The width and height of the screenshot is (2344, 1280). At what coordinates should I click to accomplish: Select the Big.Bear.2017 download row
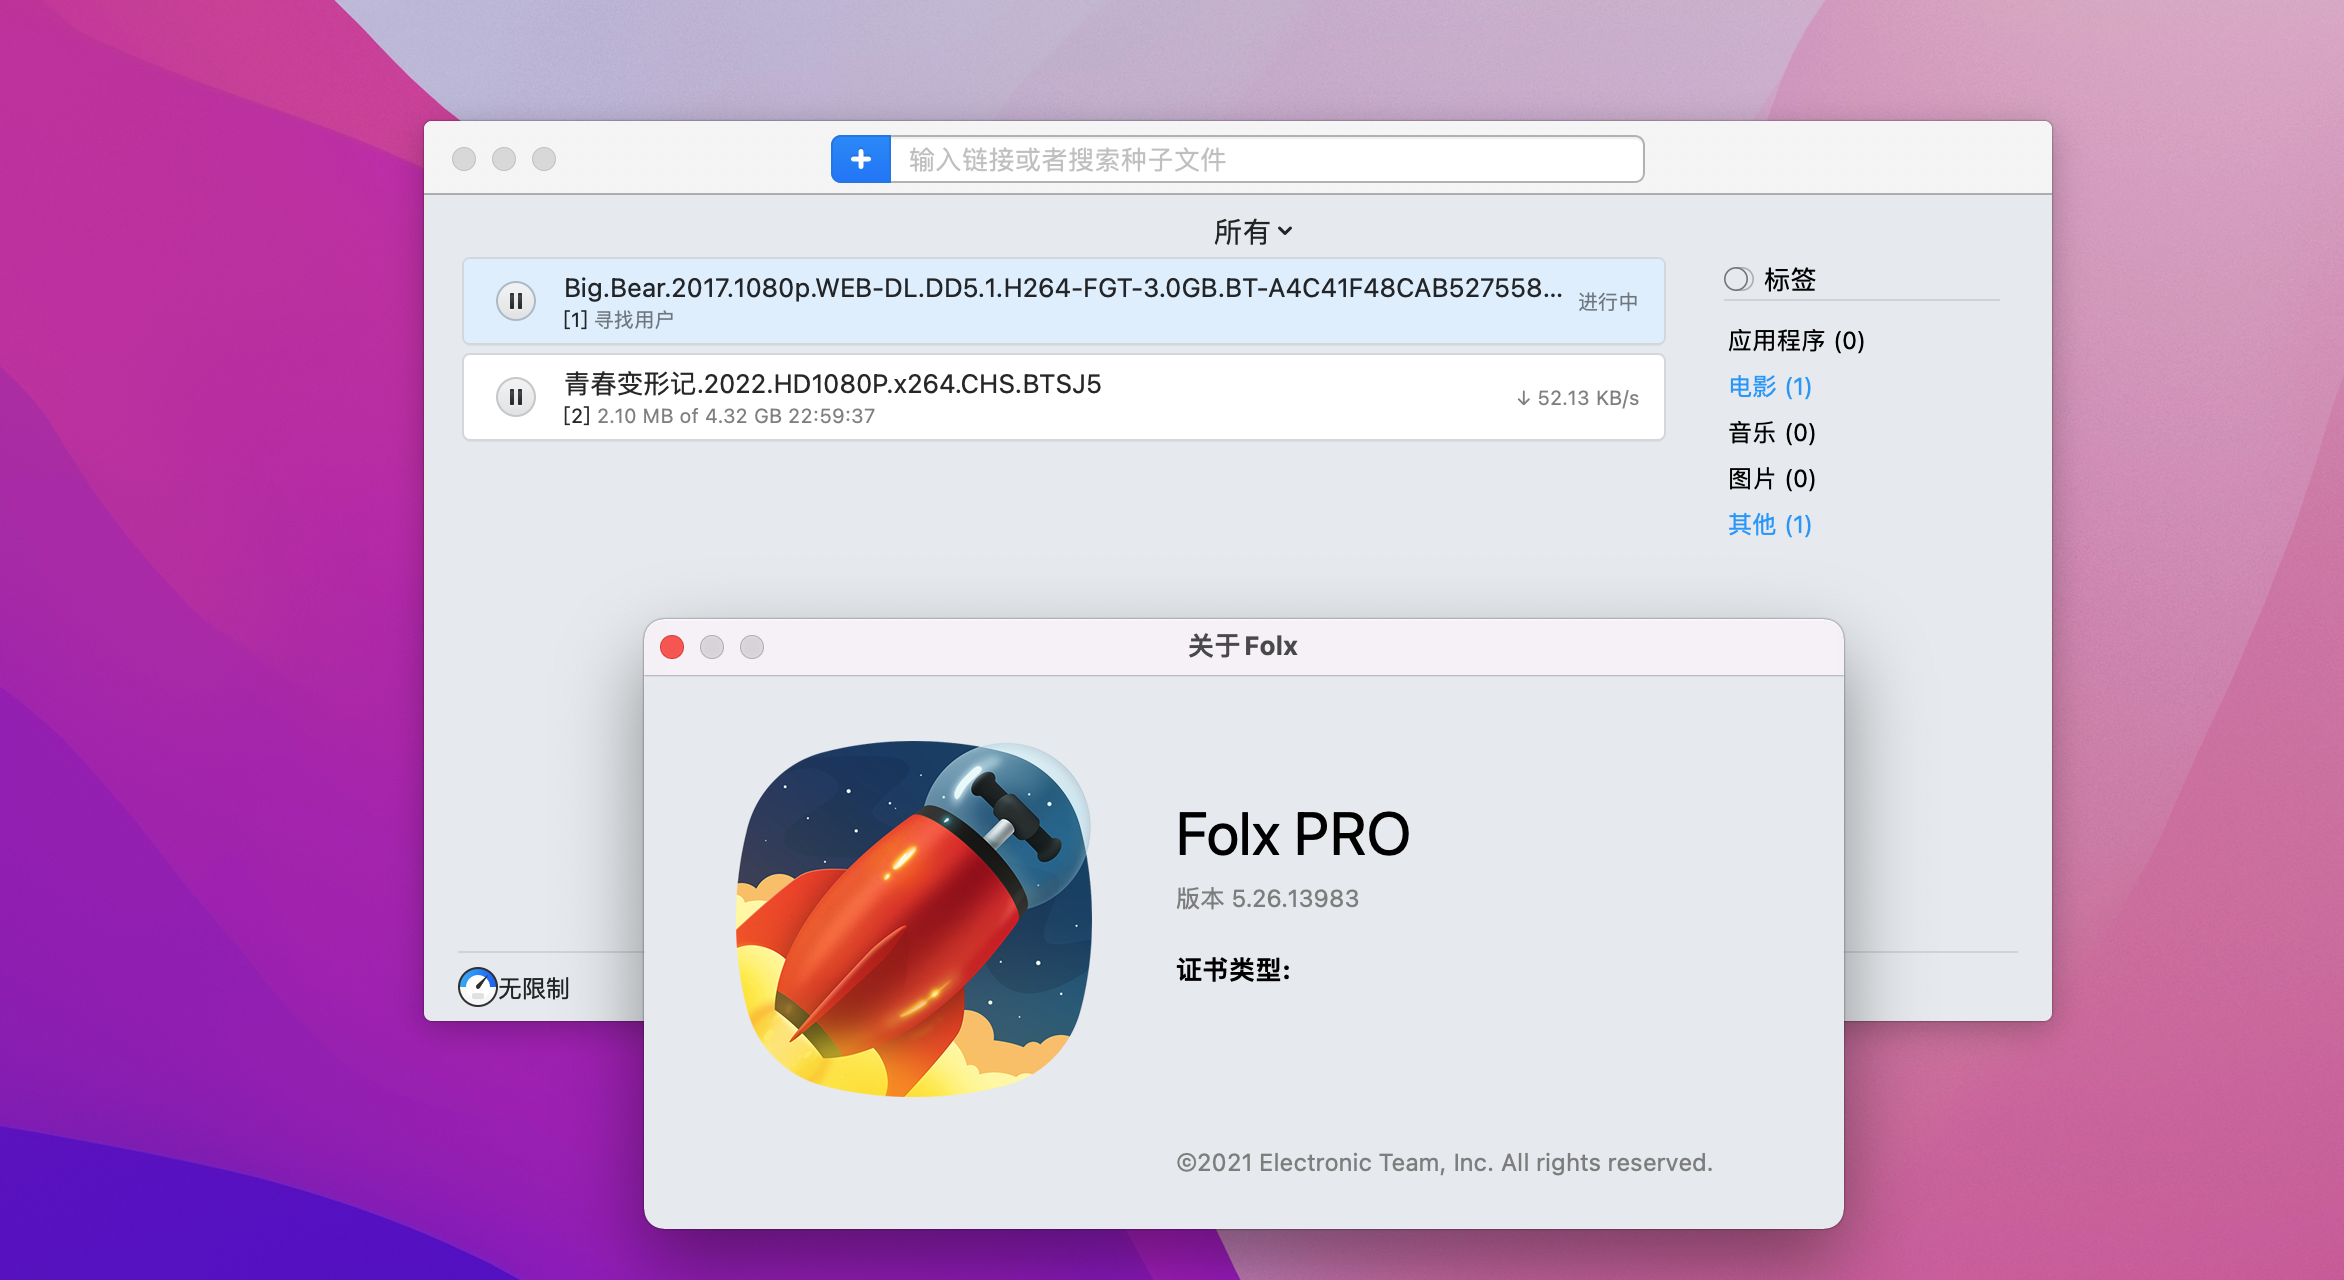tap(1060, 289)
